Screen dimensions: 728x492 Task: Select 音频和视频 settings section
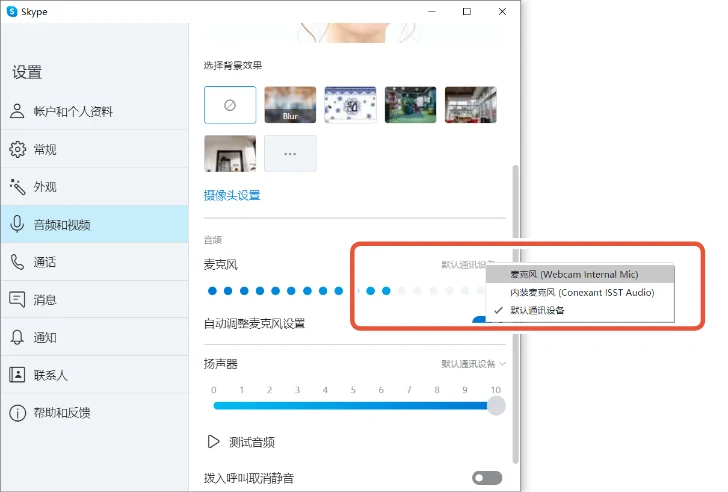tap(95, 225)
